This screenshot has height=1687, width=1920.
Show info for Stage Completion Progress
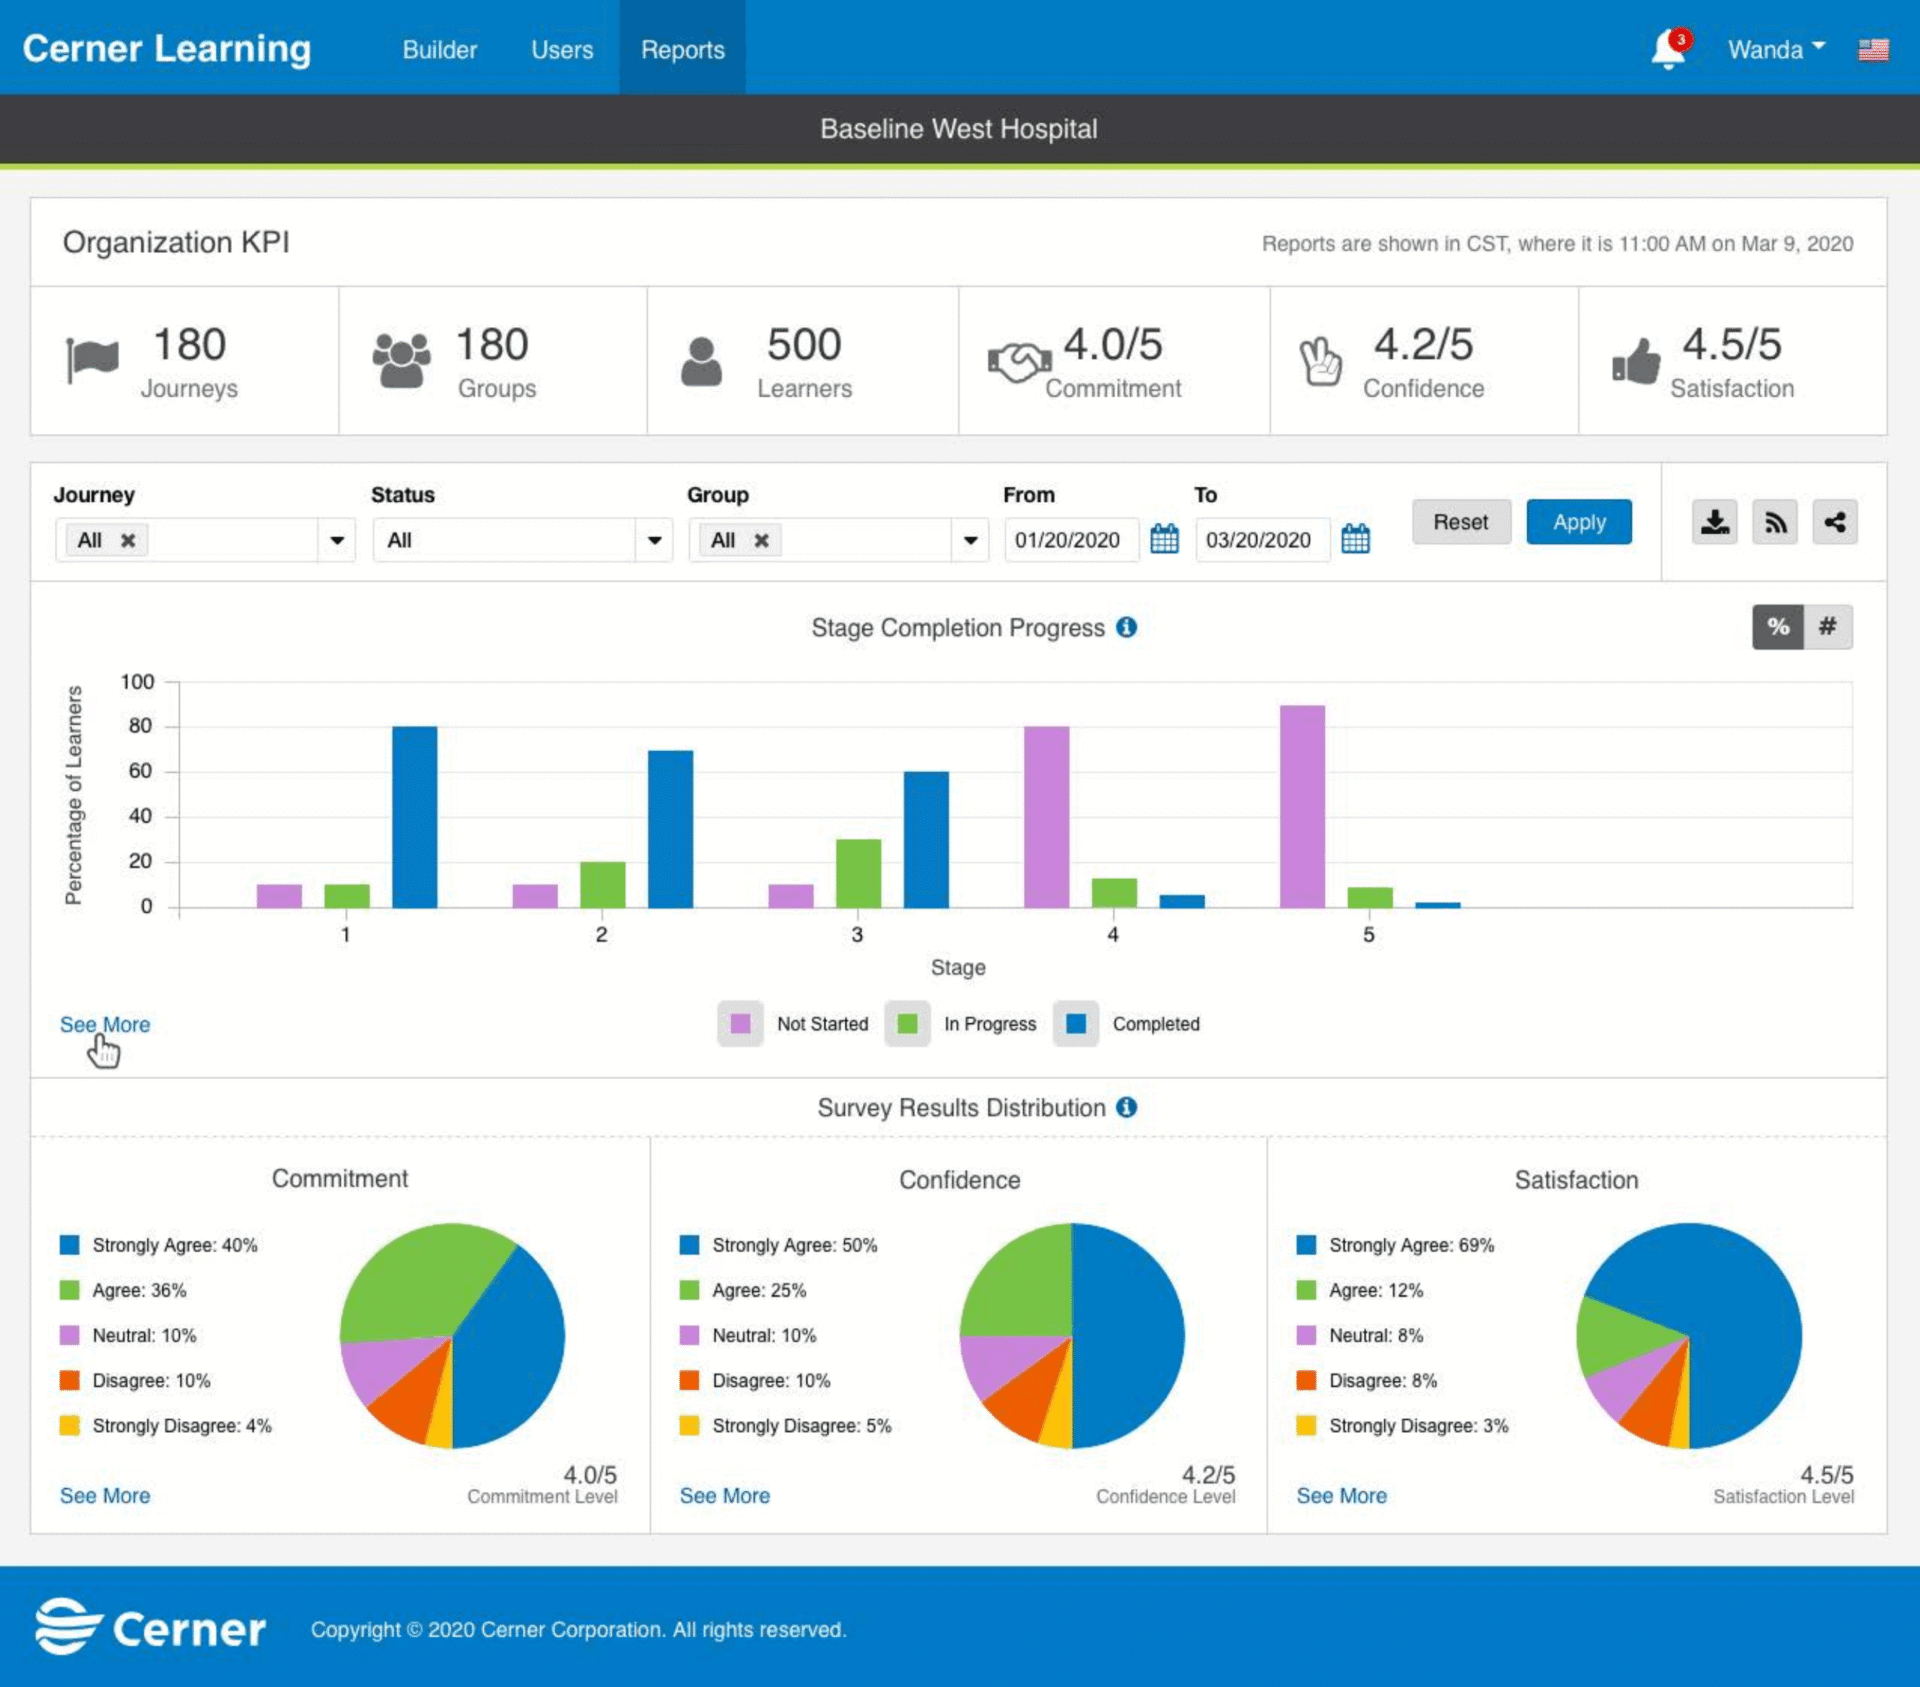pos(1127,627)
